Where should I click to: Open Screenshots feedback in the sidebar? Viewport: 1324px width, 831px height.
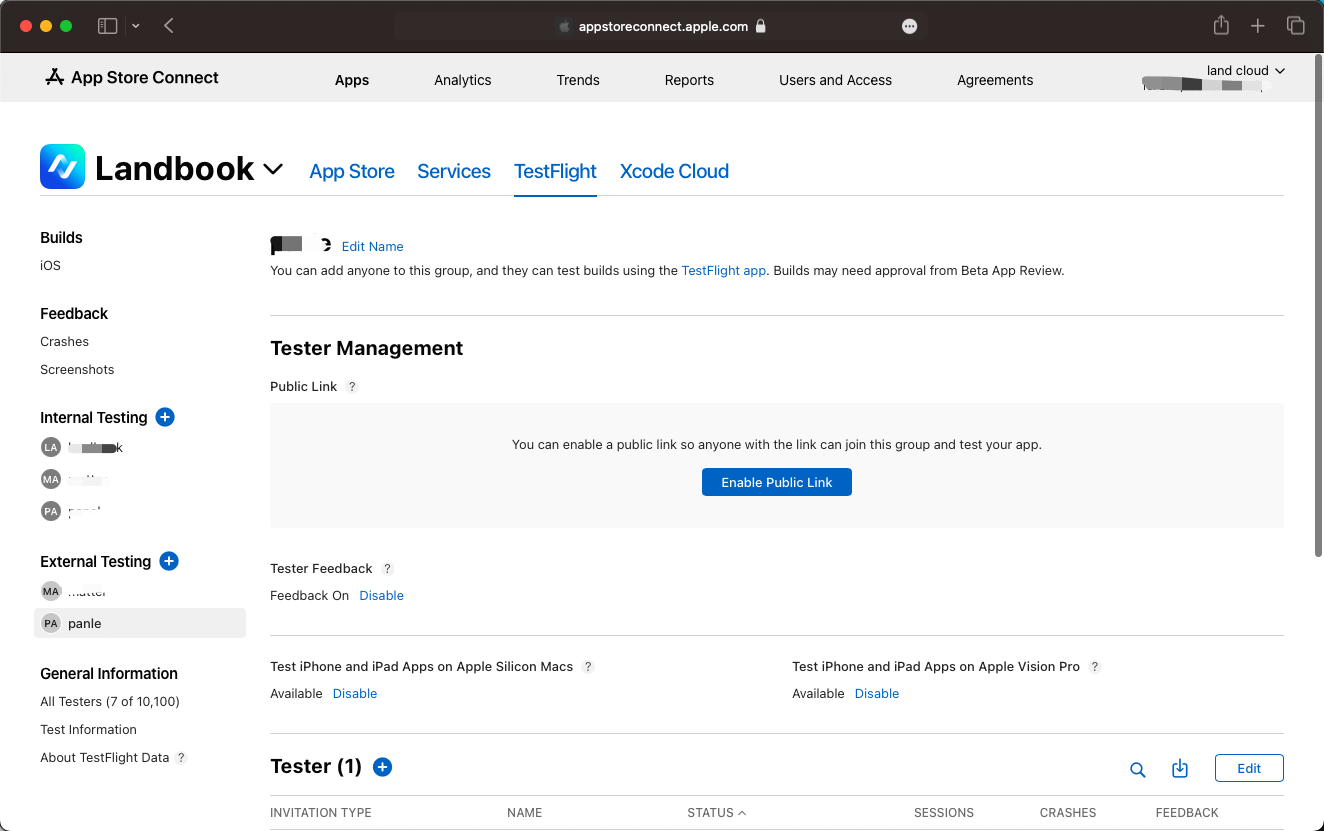click(x=77, y=370)
